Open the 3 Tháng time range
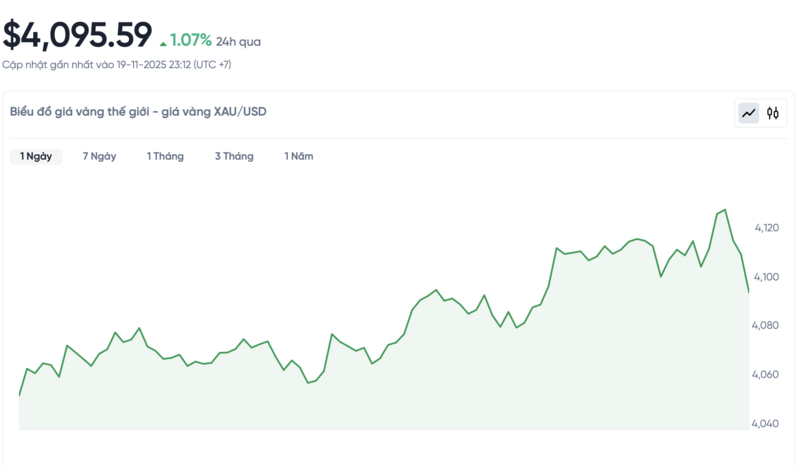This screenshot has height=466, width=800. pos(234,157)
